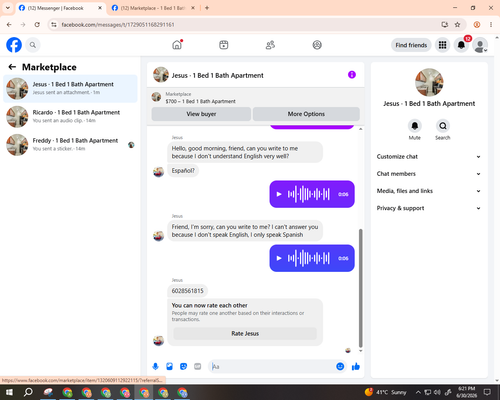Open the Windows Start menu
The height and width of the screenshot is (400, 500).
pyautogui.click(x=9, y=392)
